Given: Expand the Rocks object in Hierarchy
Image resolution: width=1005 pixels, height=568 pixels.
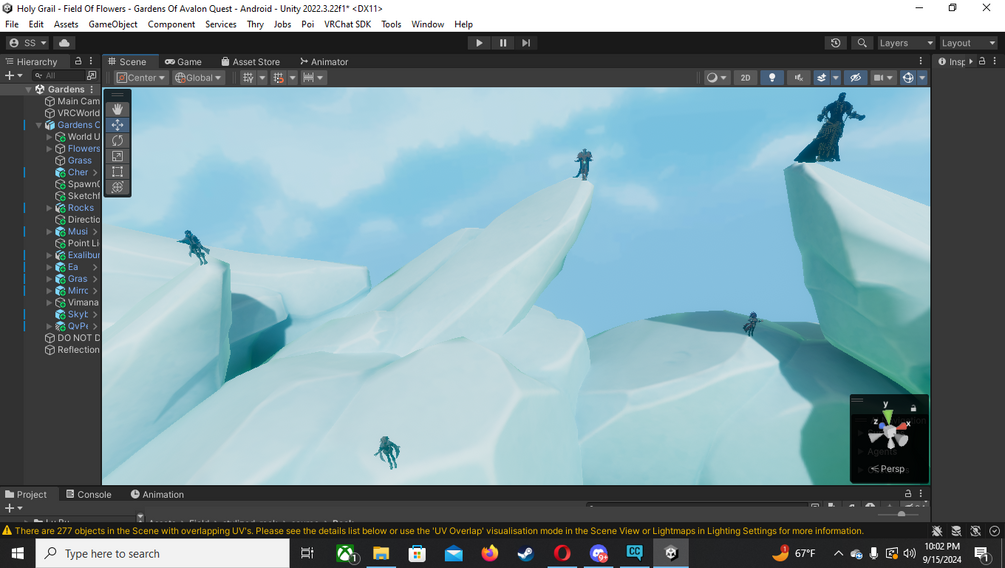Looking at the screenshot, I should tap(49, 208).
